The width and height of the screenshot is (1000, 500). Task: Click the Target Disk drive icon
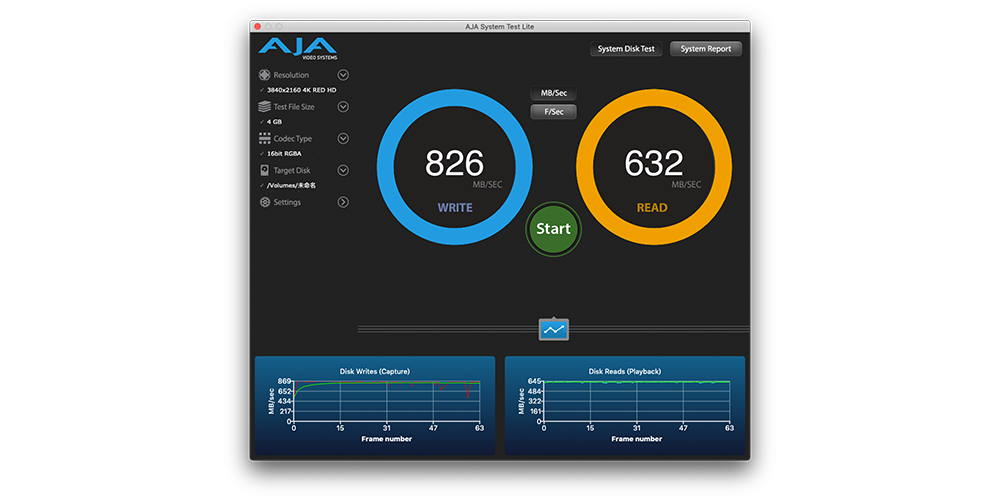pyautogui.click(x=265, y=171)
